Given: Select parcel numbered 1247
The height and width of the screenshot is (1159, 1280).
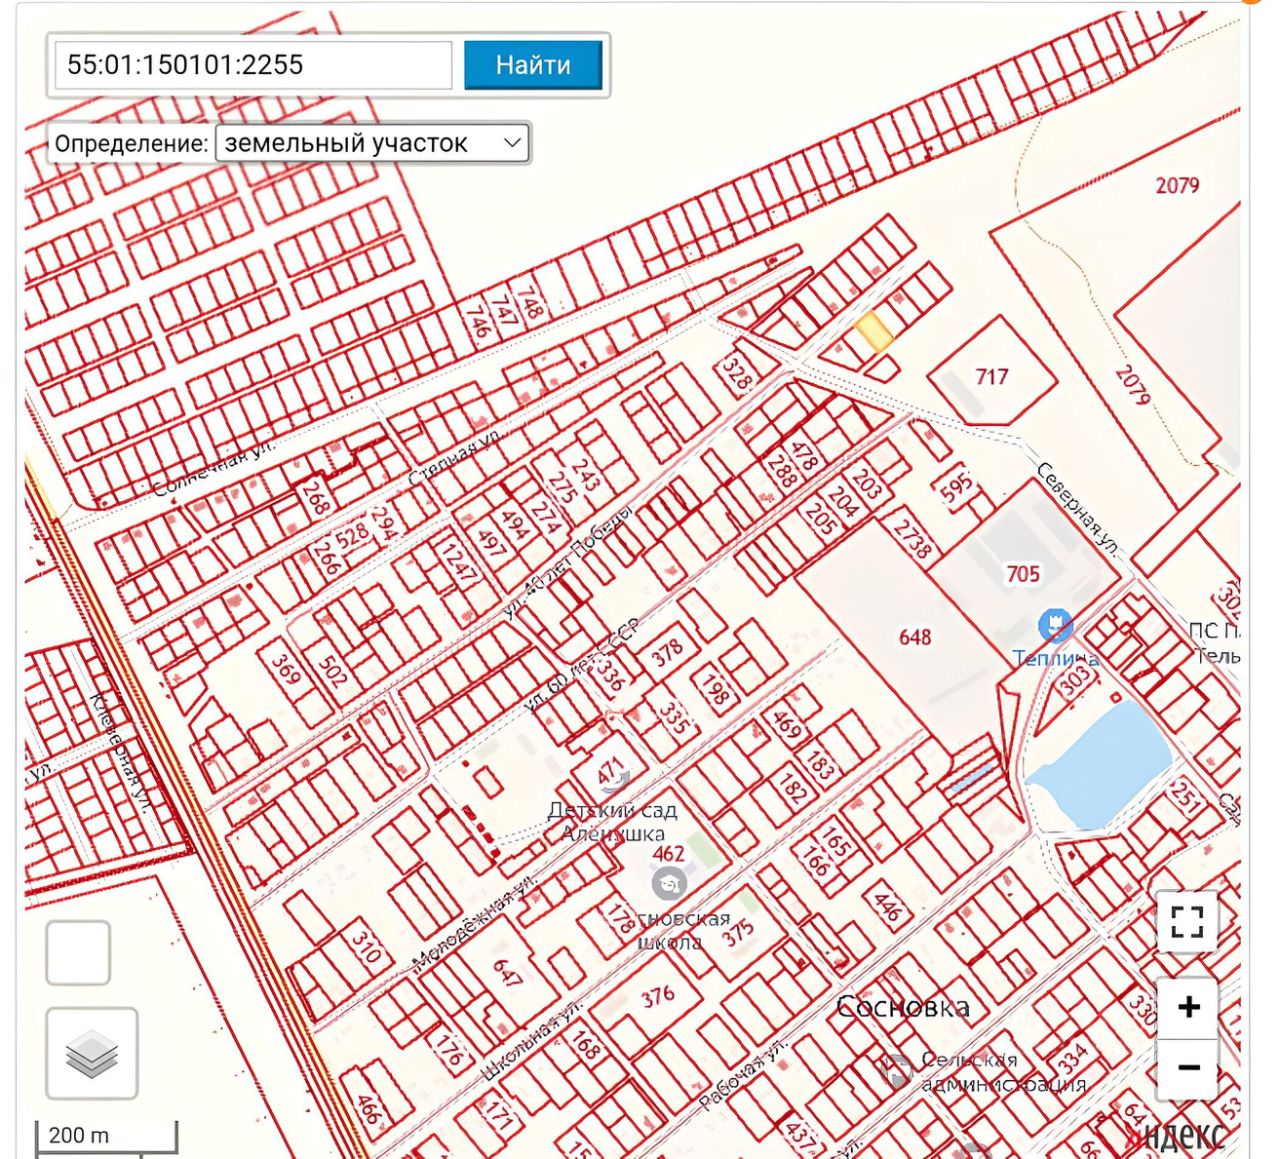Looking at the screenshot, I should tap(457, 560).
